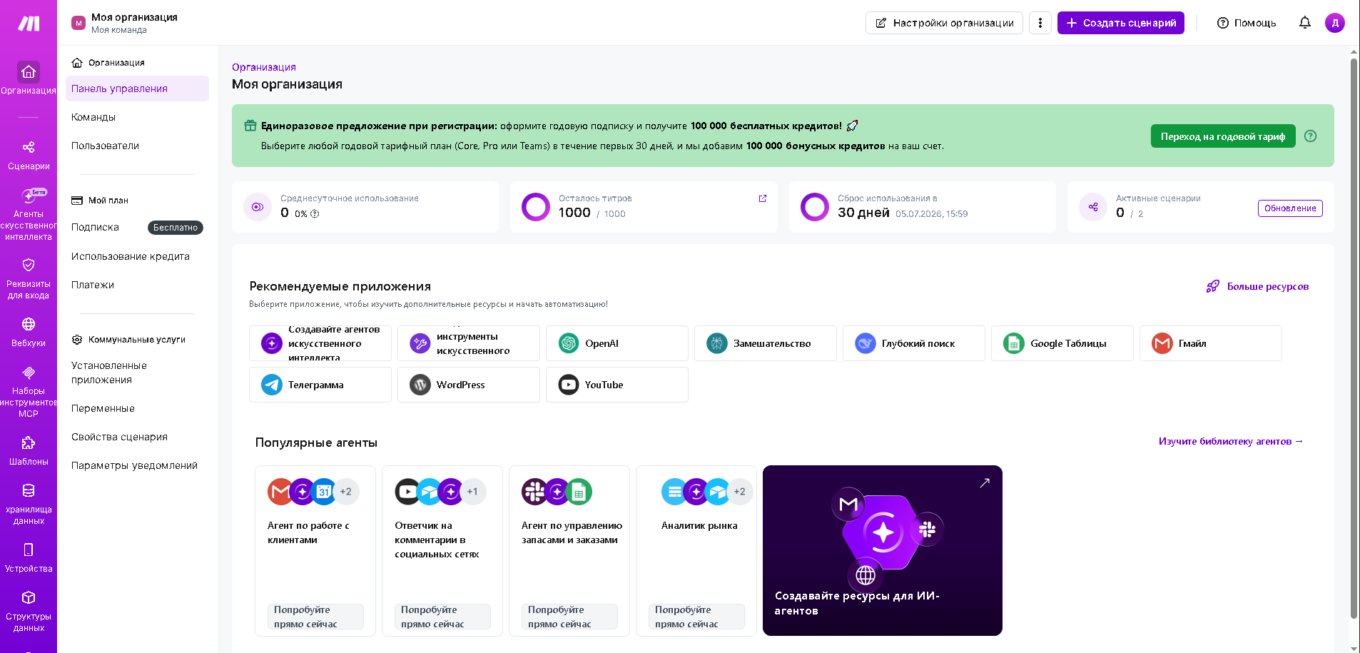Viewport: 1360px width, 653px height.
Task: Click the инструменты искусственного app tile
Action: [x=468, y=343]
